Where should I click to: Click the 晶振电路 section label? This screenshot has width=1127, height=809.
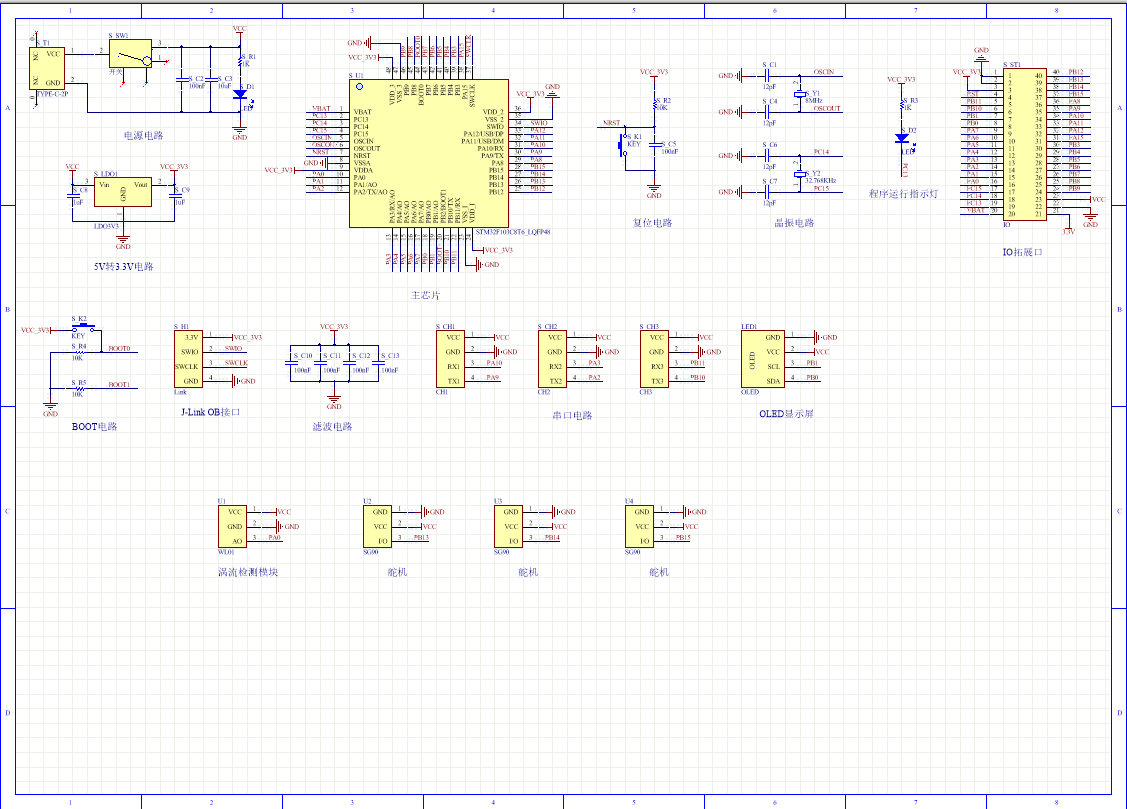794,223
